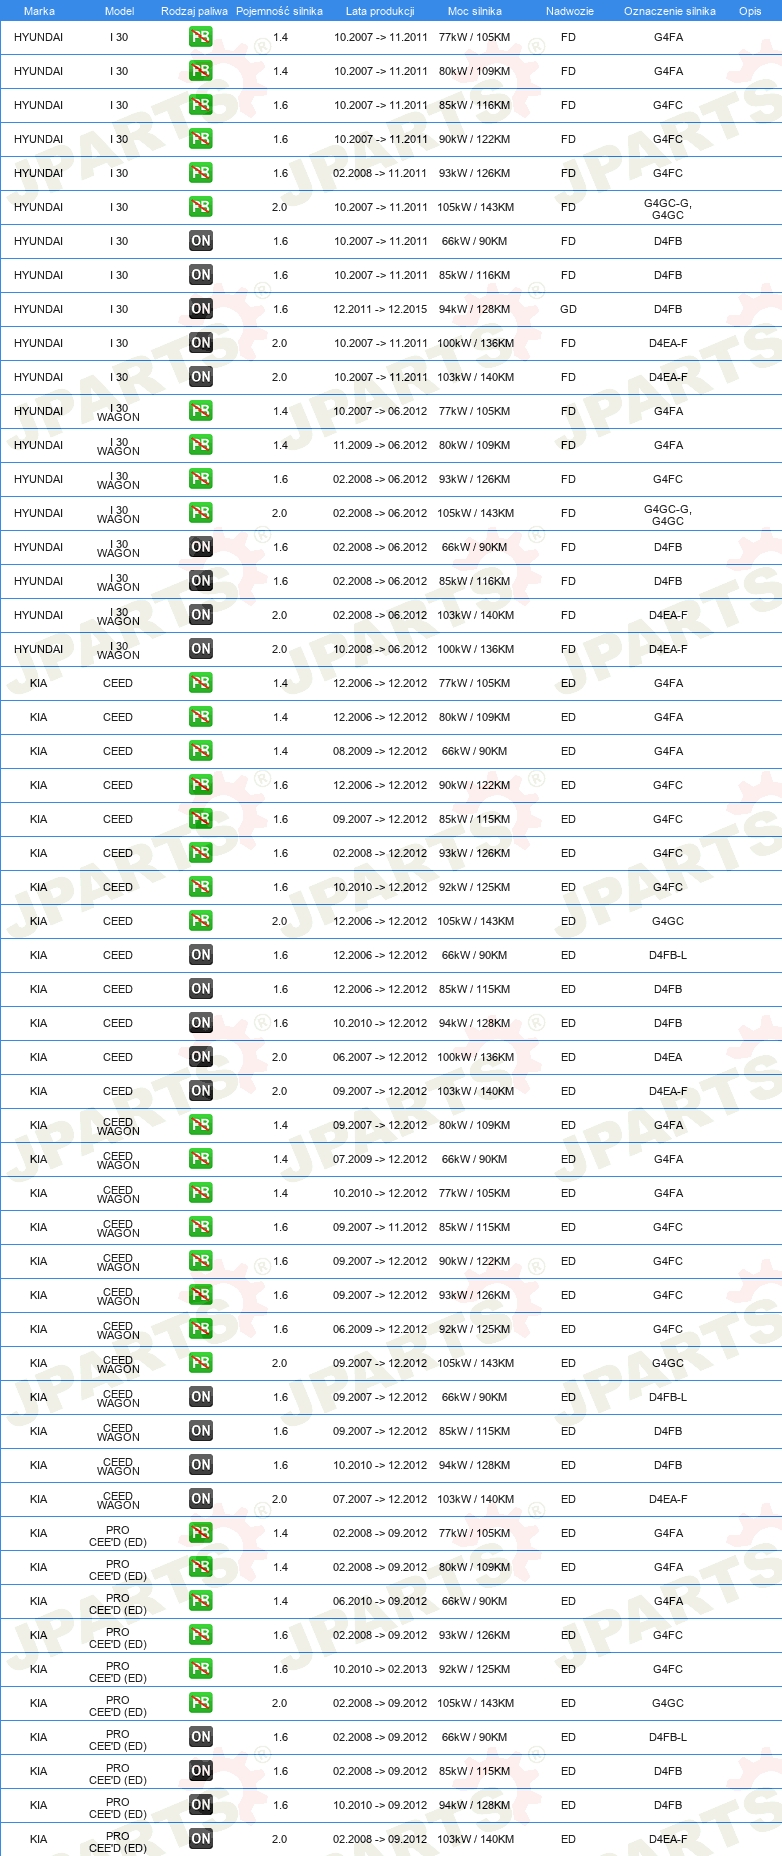Click PB icon in CEED WAGON 09.2007 -> 11.2012 row
782x1856 pixels.
click(x=201, y=1227)
